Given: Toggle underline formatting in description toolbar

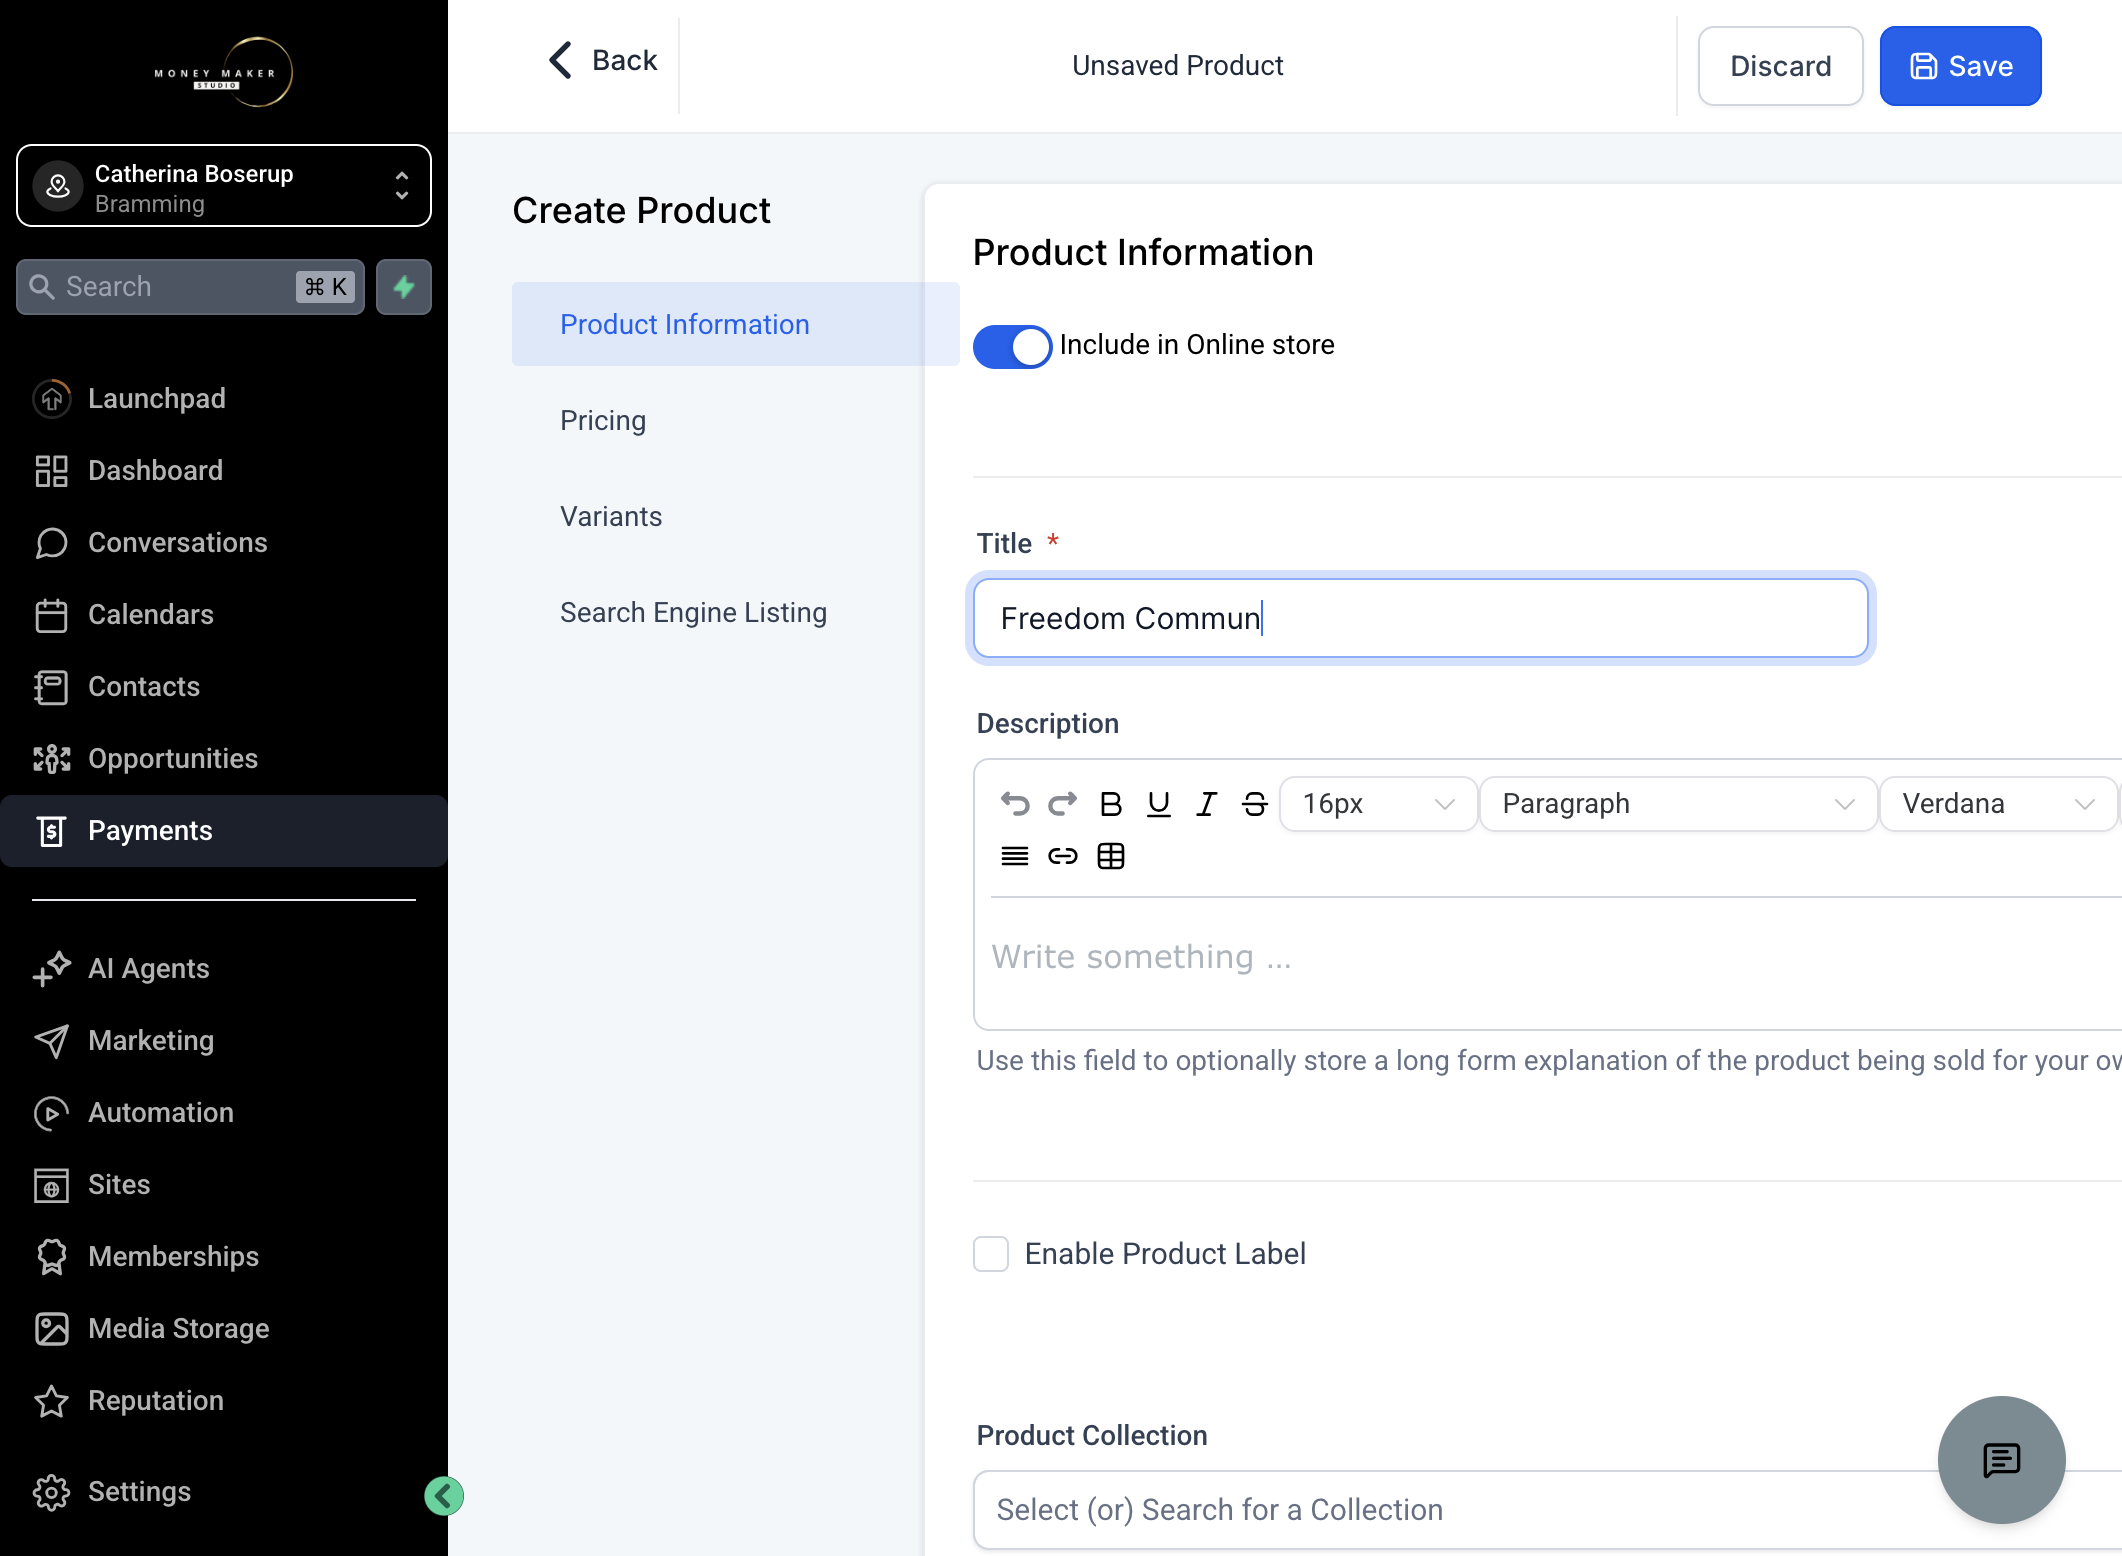Looking at the screenshot, I should (x=1159, y=804).
